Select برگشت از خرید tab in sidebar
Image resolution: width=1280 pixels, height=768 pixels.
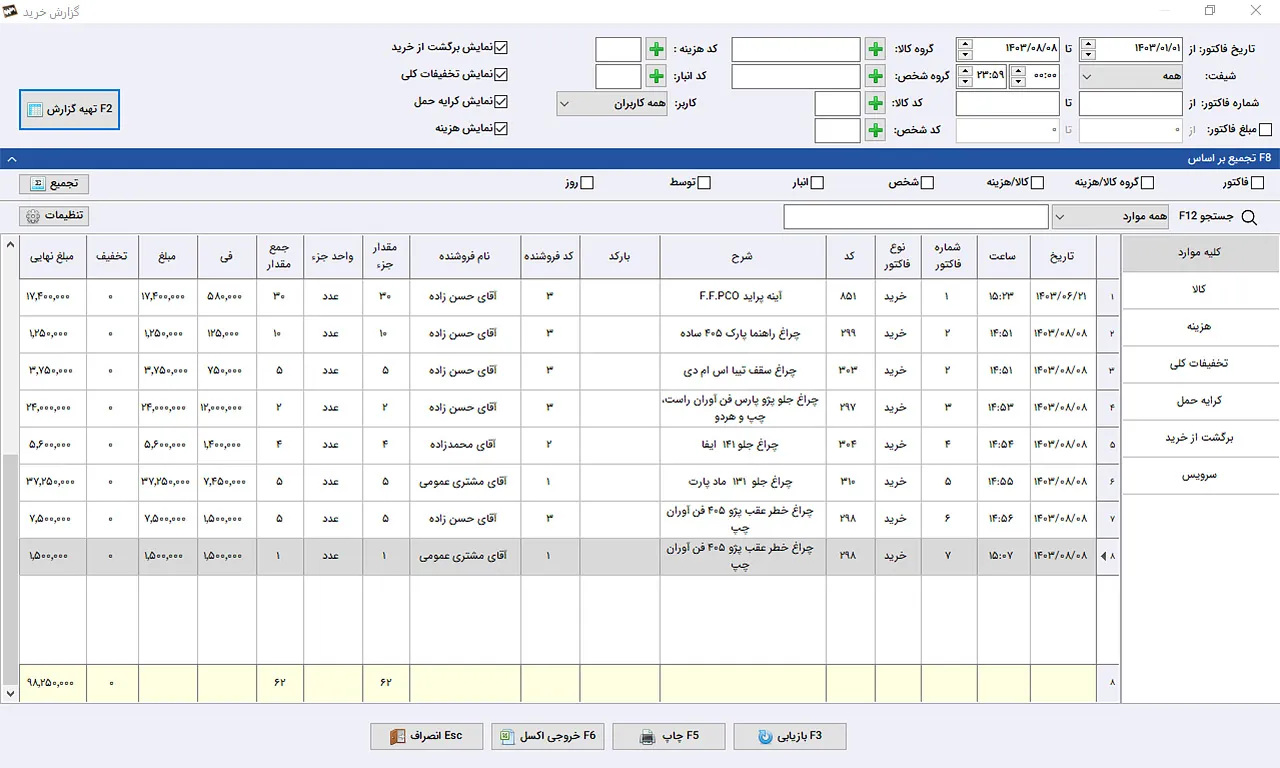(x=1201, y=438)
